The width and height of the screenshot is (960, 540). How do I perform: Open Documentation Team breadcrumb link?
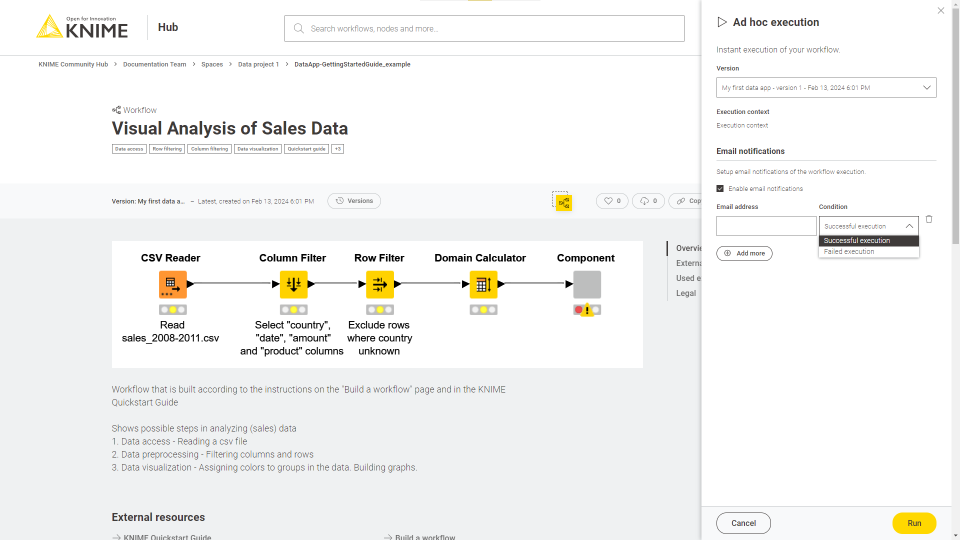[154, 64]
